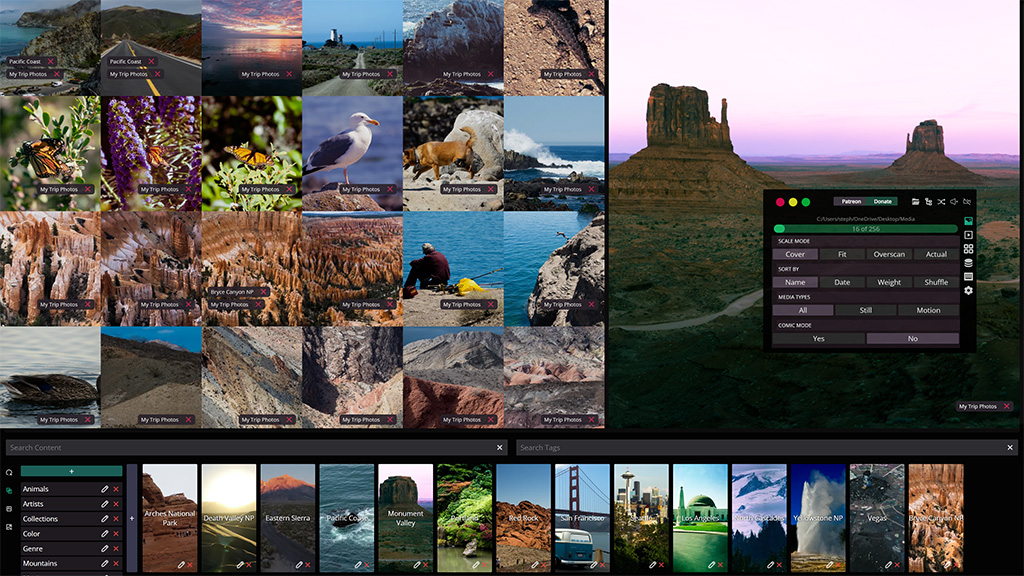1024x576 pixels.
Task: Open the Donate tab
Action: (x=882, y=202)
